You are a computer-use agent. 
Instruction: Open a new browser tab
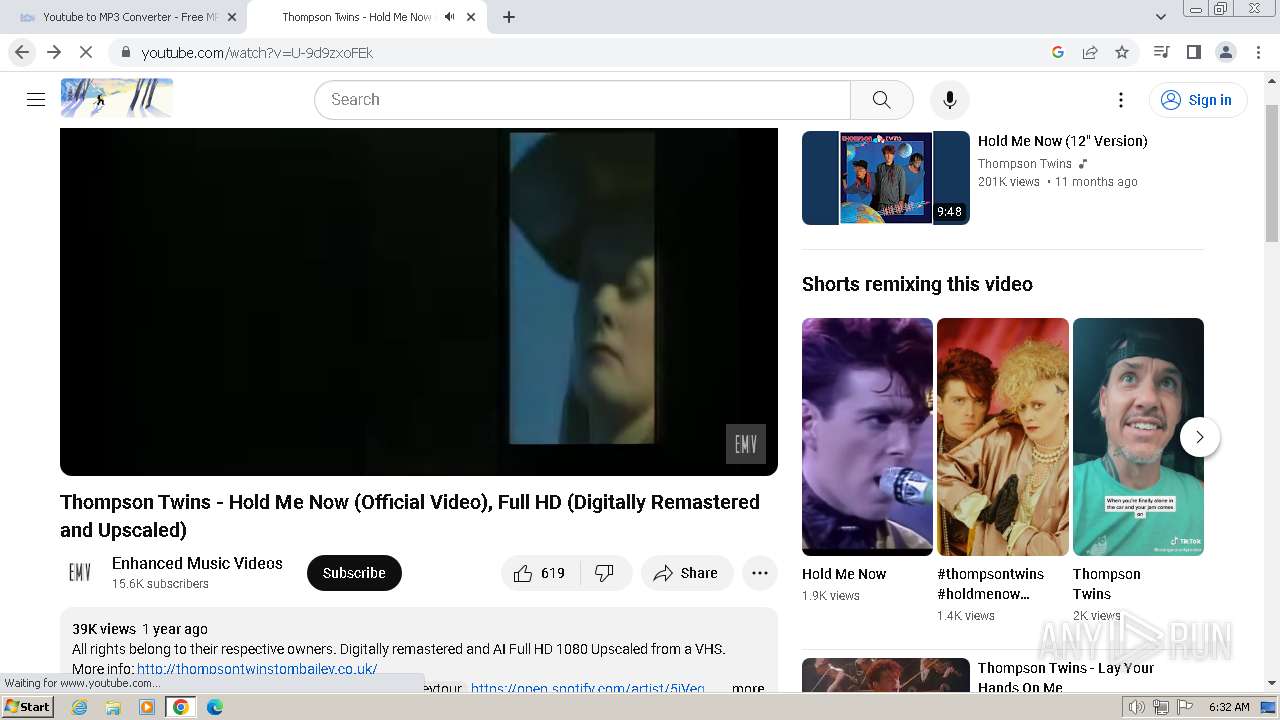click(509, 17)
